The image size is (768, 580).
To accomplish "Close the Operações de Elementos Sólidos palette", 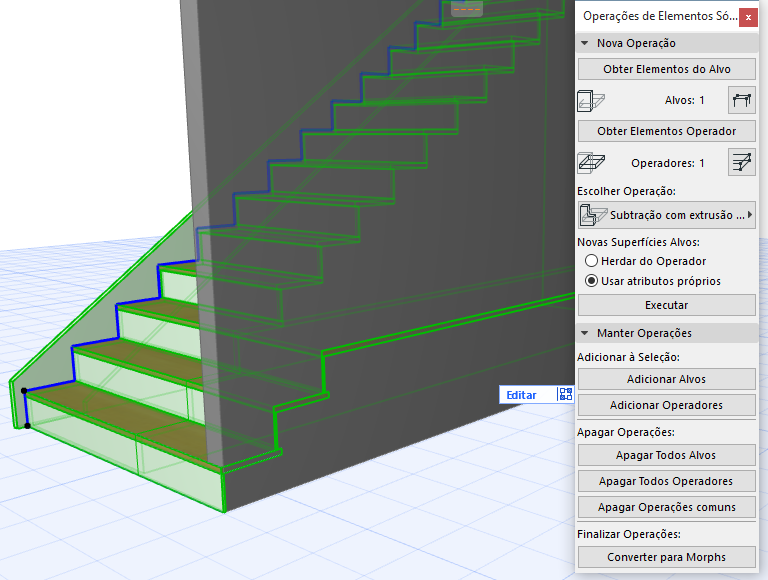I will tap(748, 18).
